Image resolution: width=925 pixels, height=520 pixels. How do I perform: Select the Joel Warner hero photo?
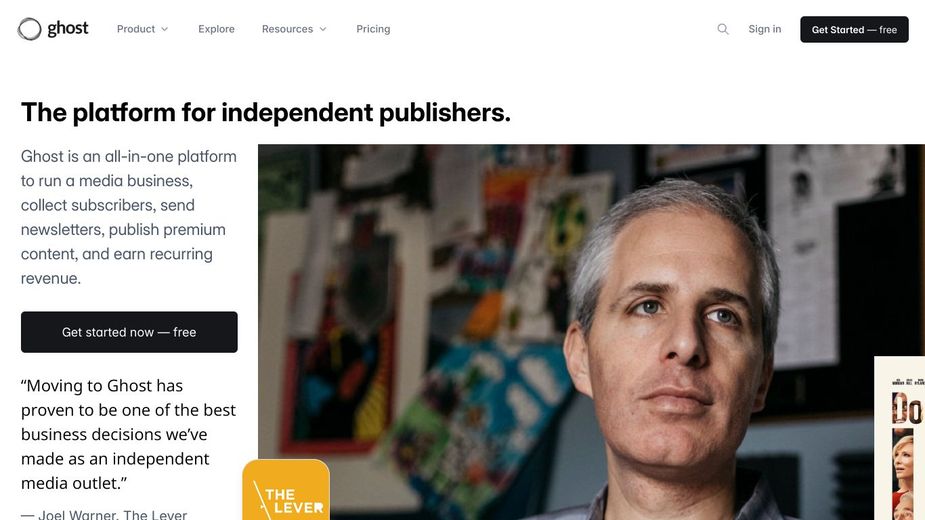coord(591,332)
